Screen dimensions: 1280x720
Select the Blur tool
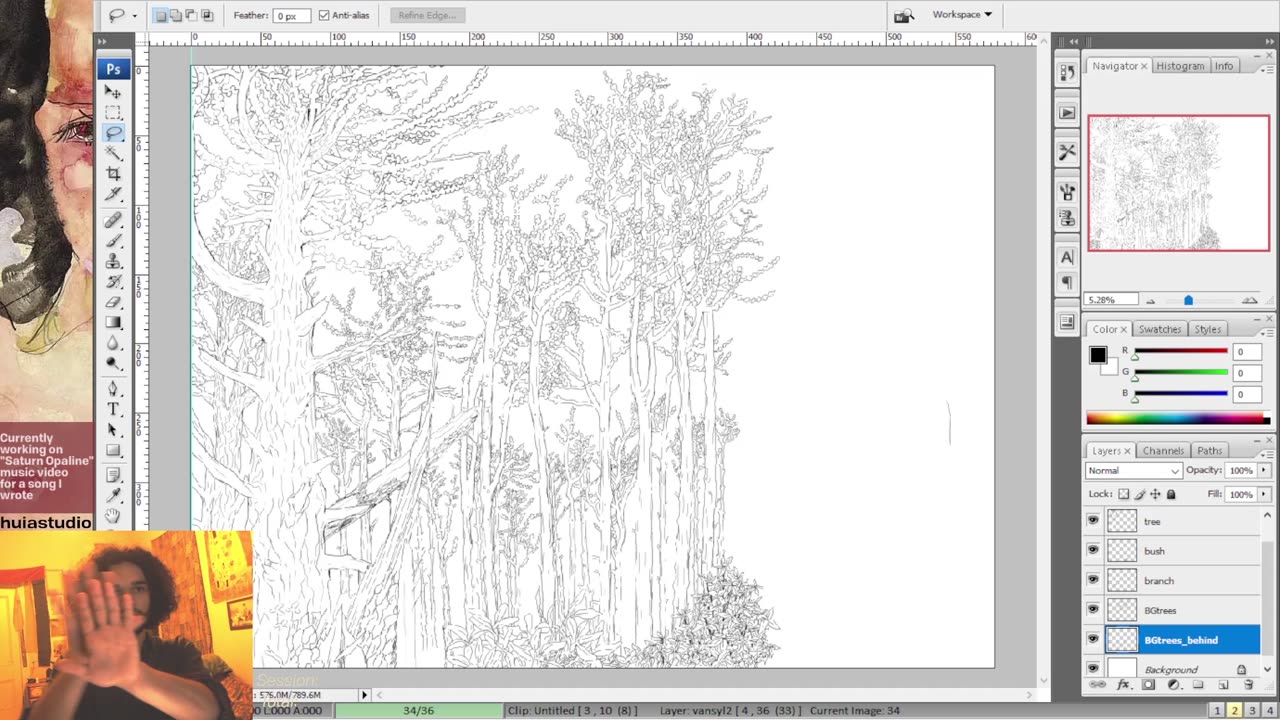tap(113, 343)
